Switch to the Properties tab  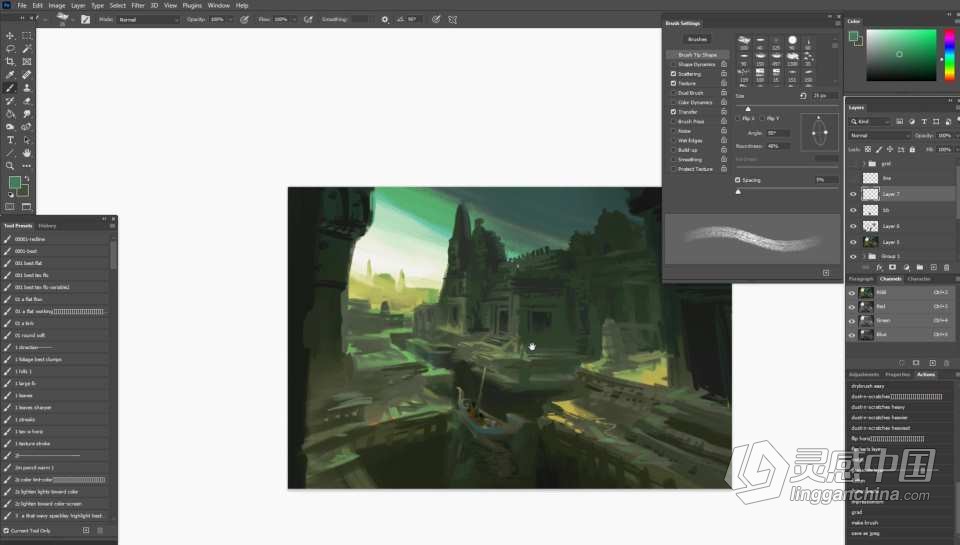pyautogui.click(x=898, y=374)
